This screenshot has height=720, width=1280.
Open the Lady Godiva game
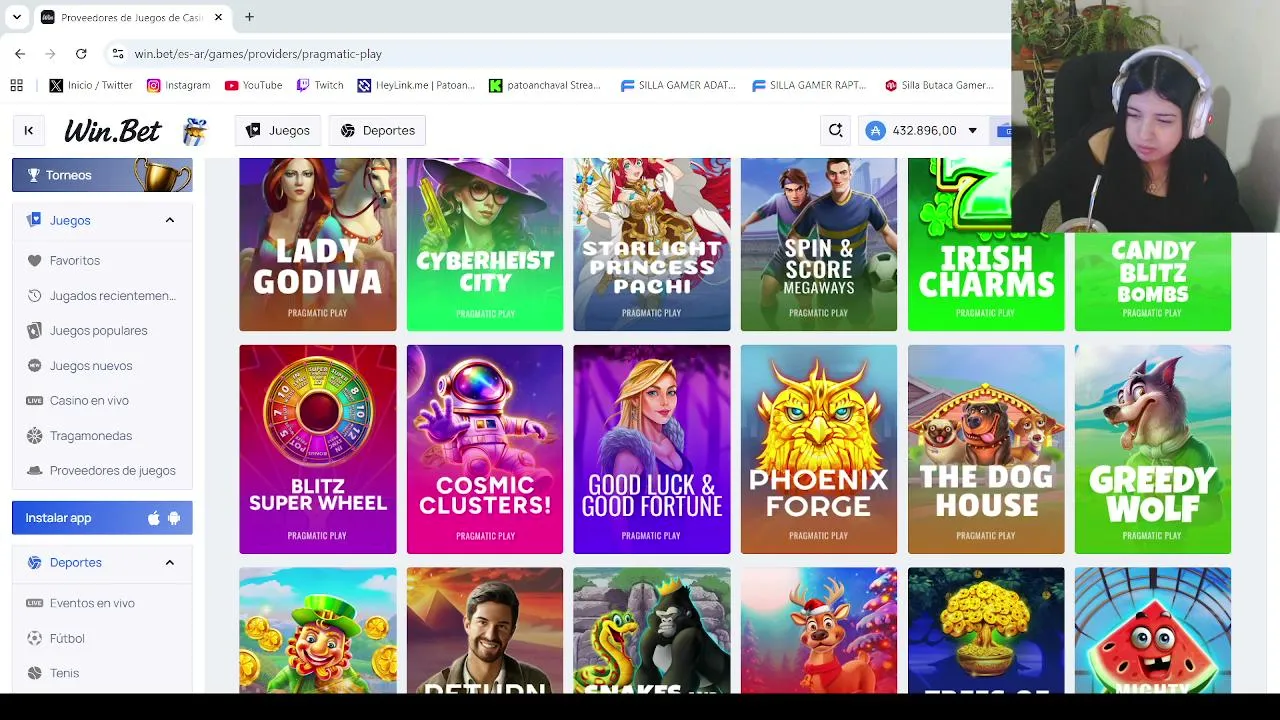click(x=318, y=244)
